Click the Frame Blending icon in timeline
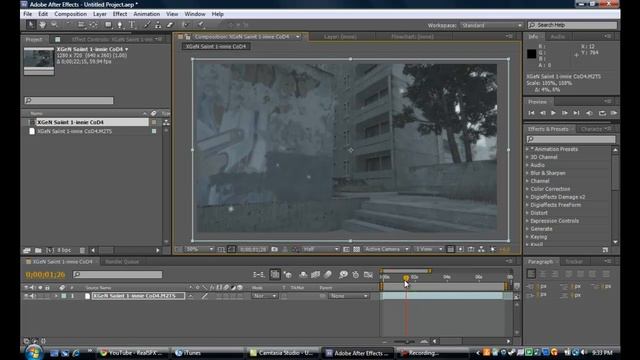The image size is (640, 360). [316, 275]
